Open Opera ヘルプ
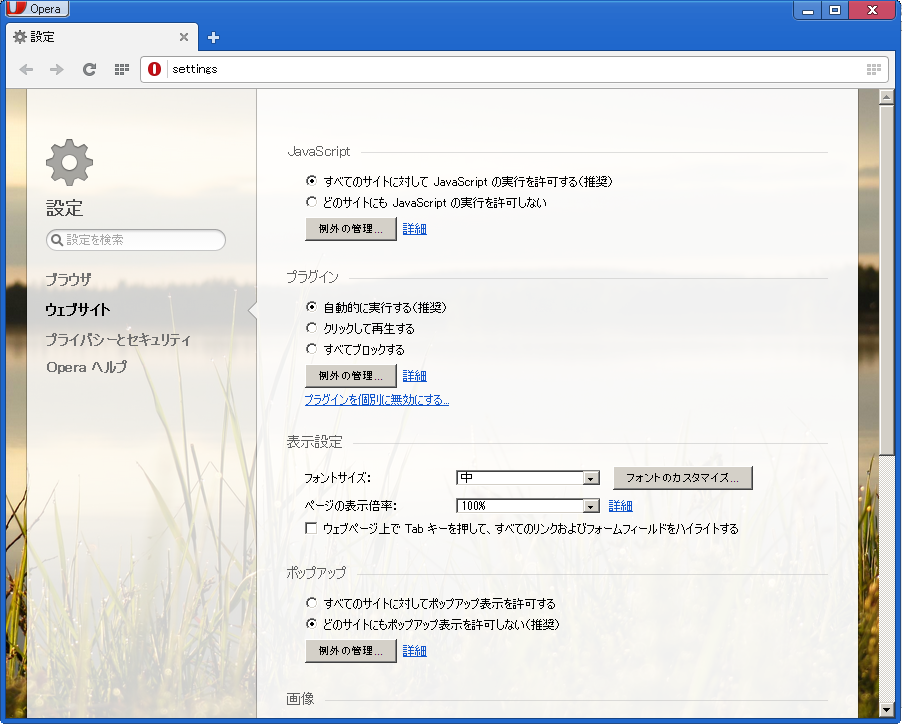902x724 pixels. click(86, 367)
